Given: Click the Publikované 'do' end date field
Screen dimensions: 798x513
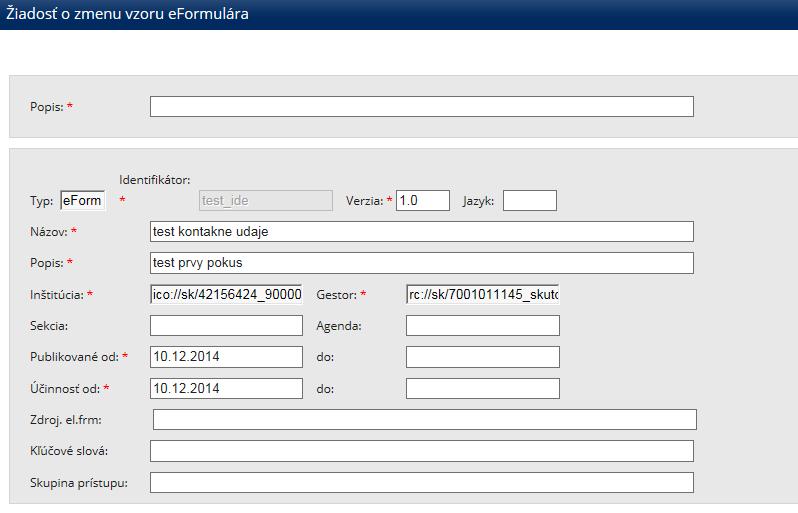Looking at the screenshot, I should pos(482,357).
